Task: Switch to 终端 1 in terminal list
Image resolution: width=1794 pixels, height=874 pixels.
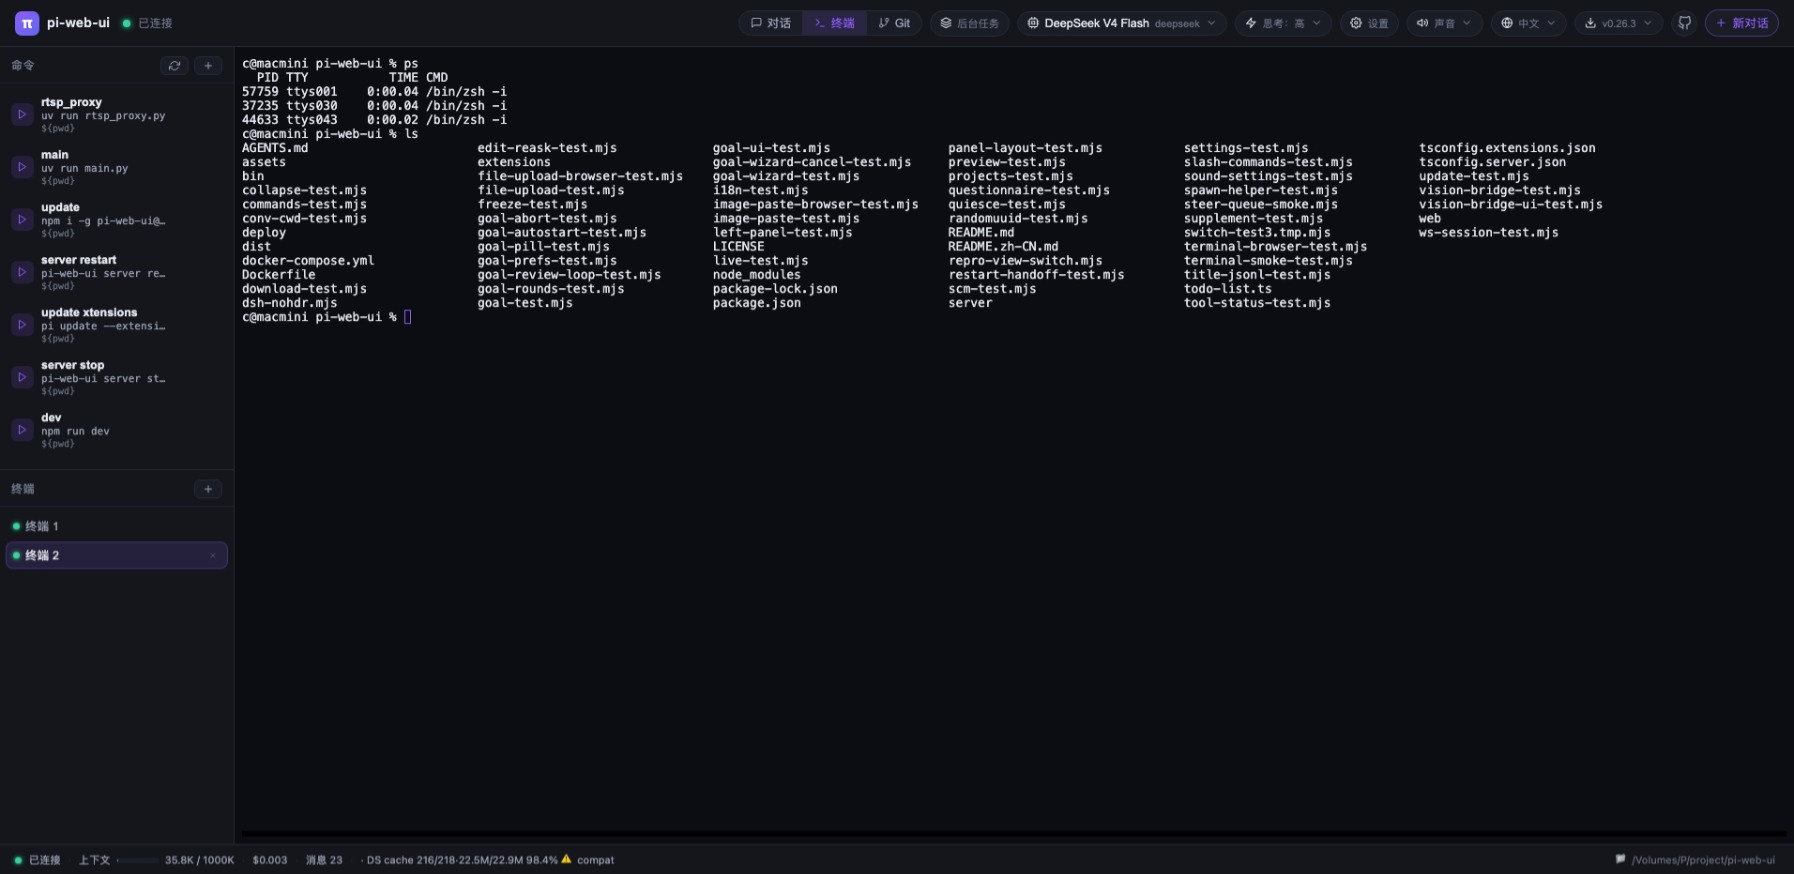Action: (117, 526)
